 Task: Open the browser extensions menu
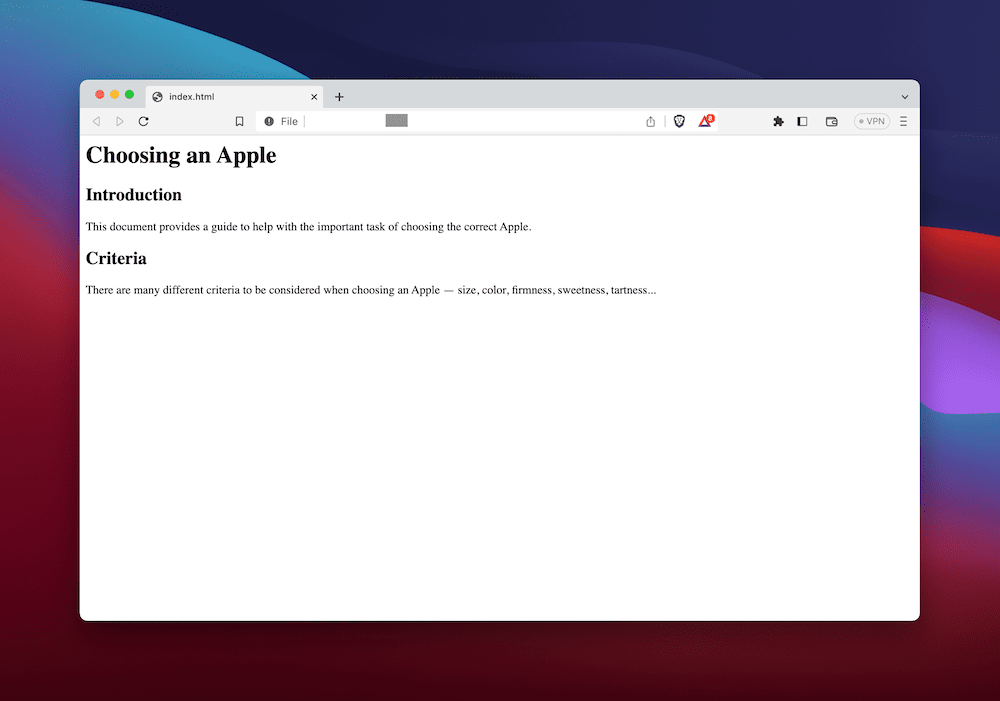778,121
